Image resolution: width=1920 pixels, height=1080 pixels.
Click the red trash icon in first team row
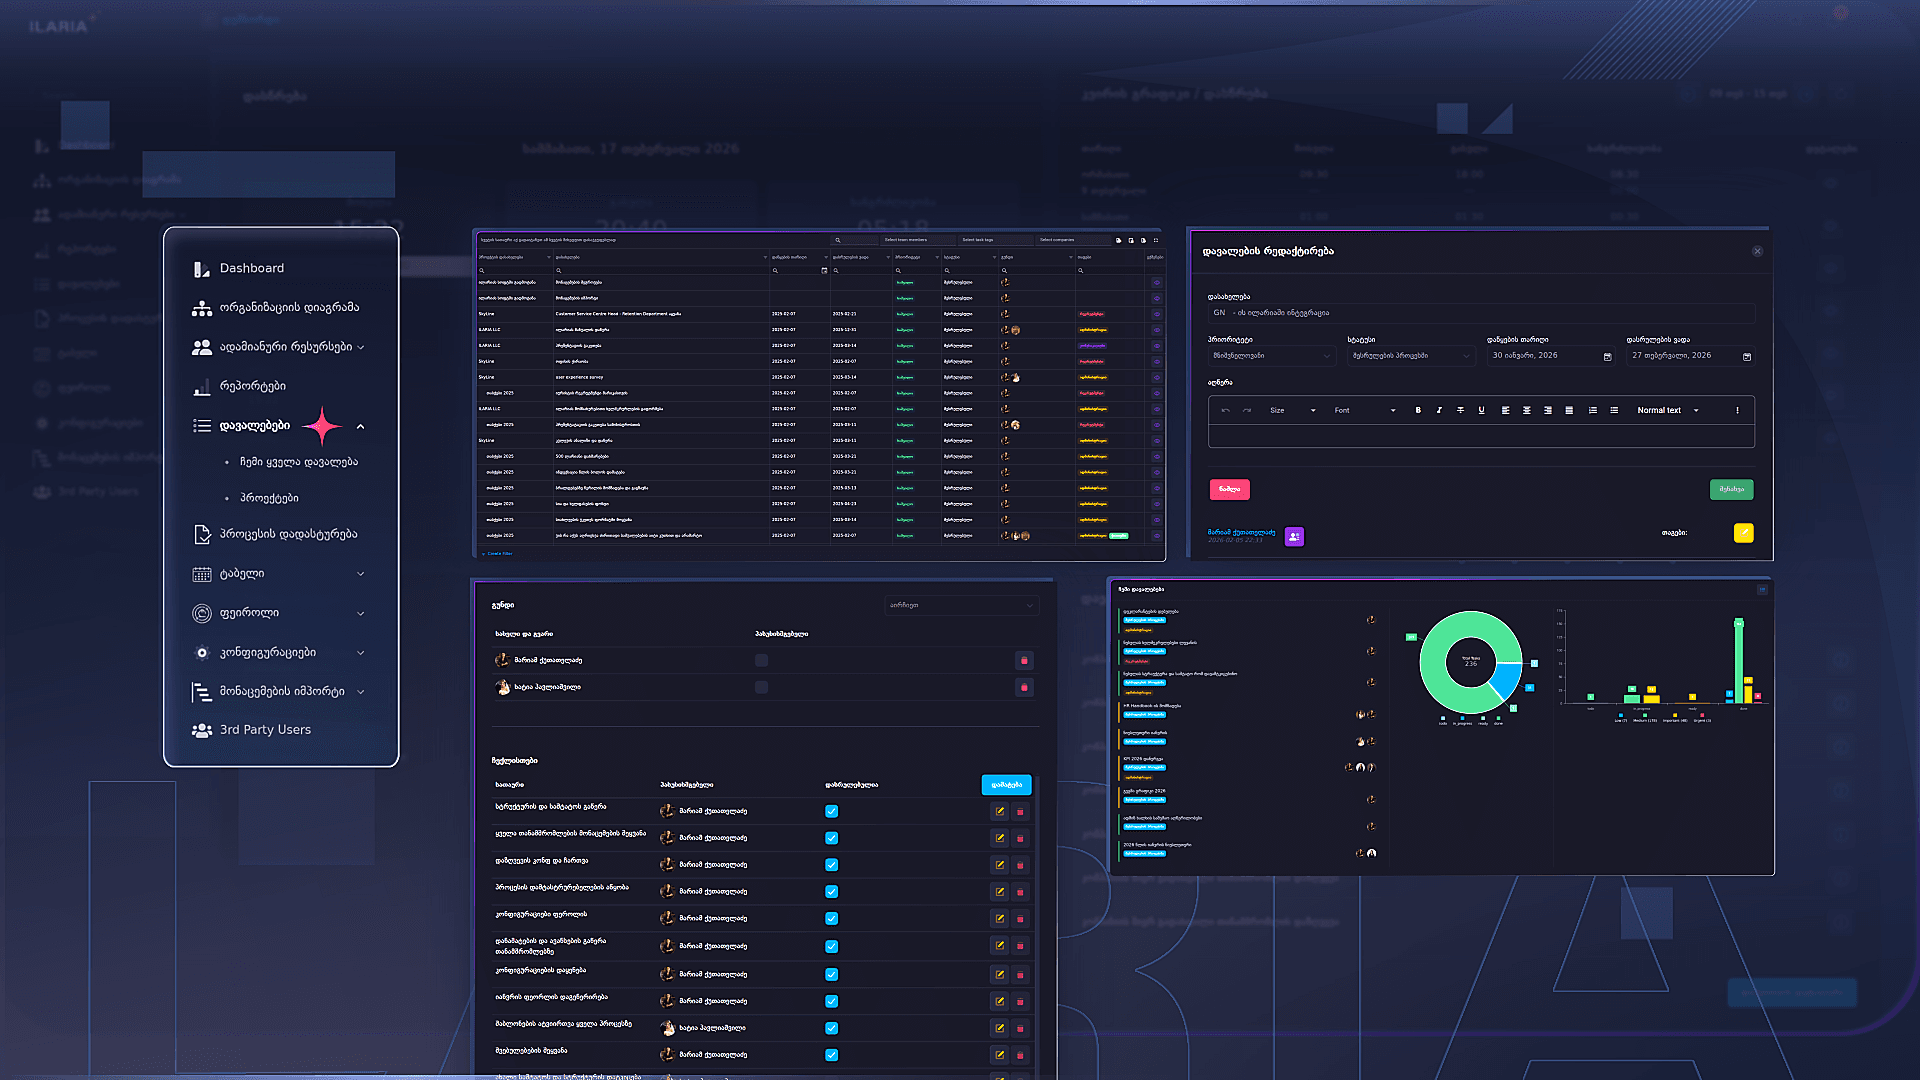(x=1023, y=660)
